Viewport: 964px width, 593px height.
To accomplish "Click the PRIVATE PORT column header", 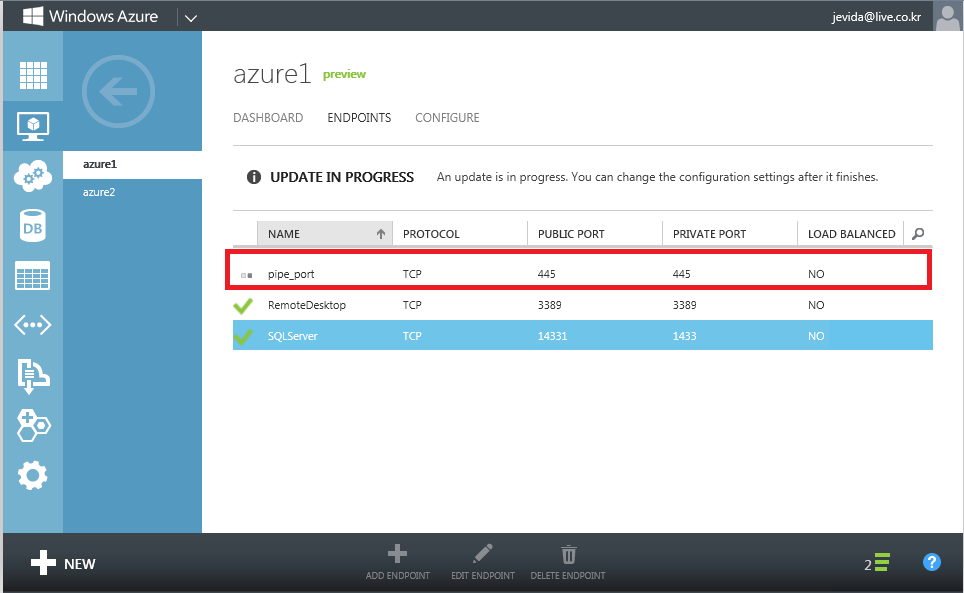I will (730, 234).
